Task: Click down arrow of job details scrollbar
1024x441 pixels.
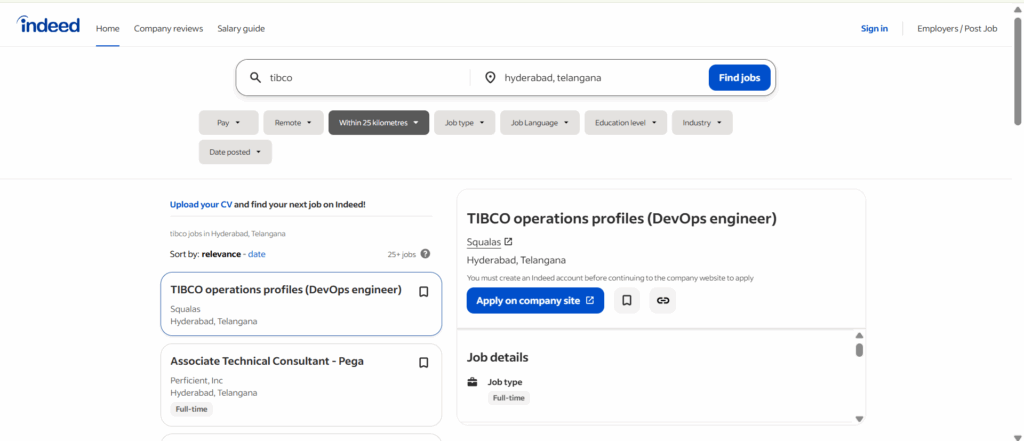Action: tap(859, 419)
